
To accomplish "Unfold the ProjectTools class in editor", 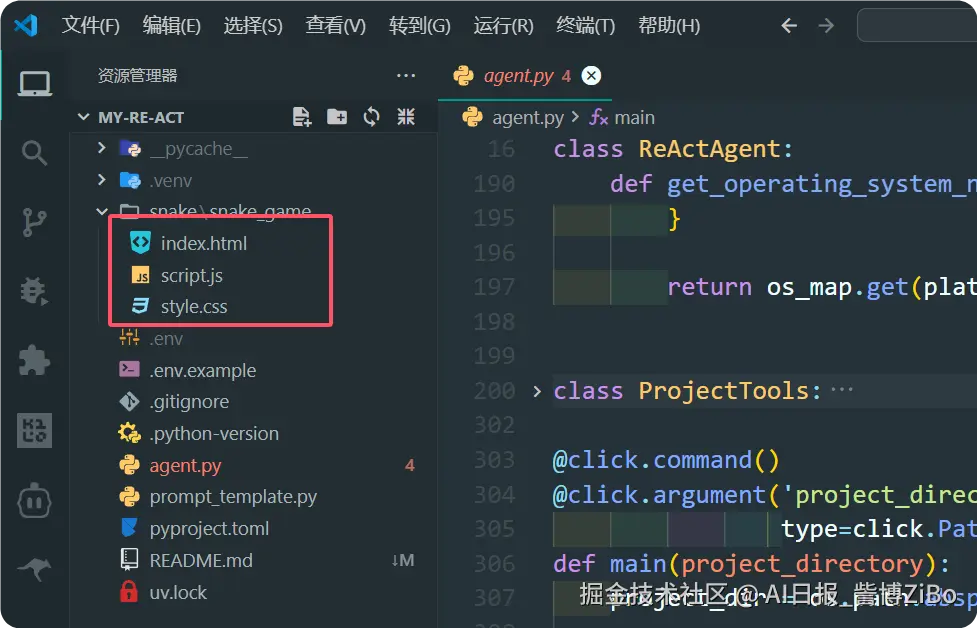I will coord(537,391).
